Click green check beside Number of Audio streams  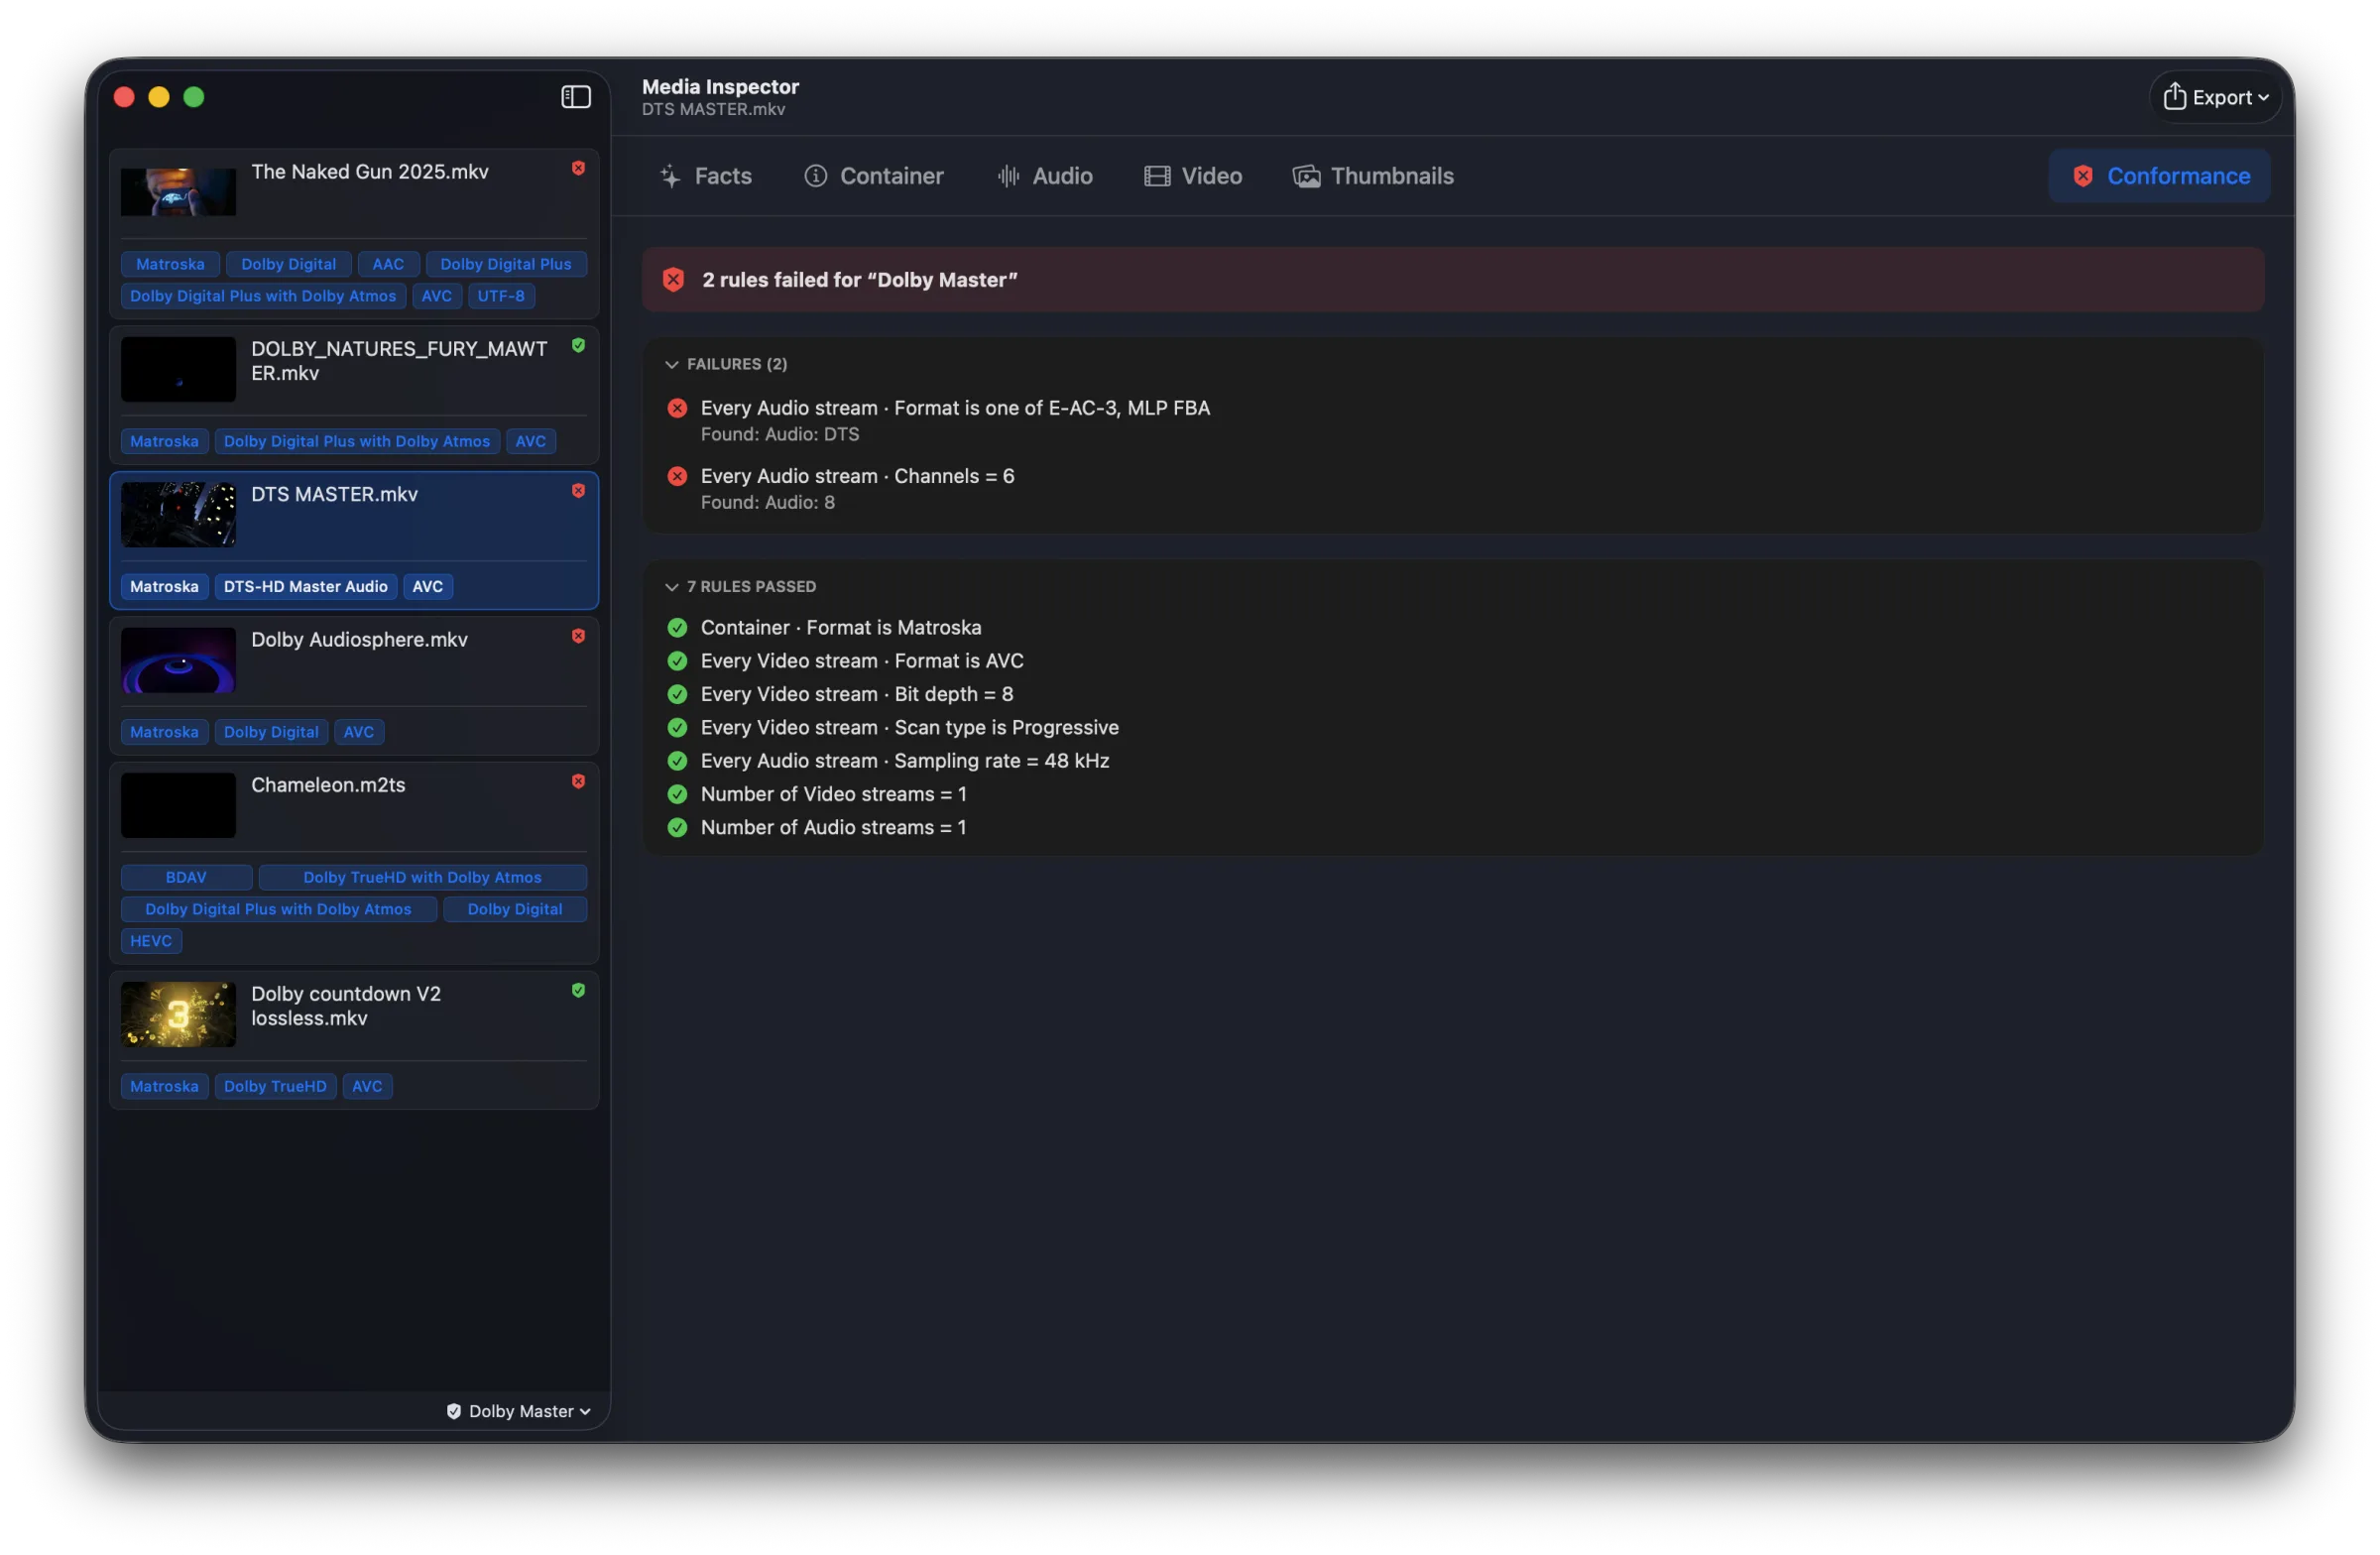tap(677, 827)
